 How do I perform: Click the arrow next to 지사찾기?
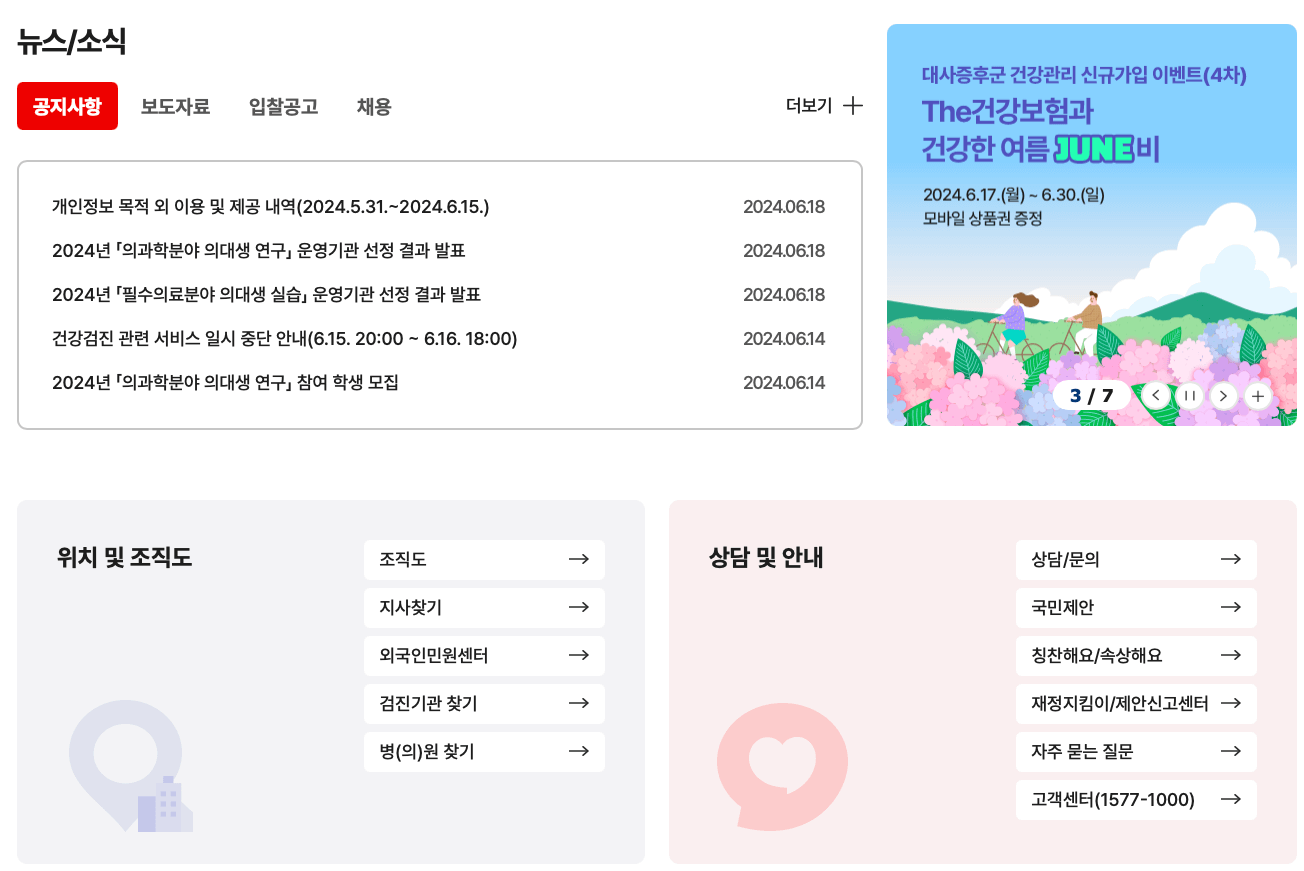tap(580, 608)
